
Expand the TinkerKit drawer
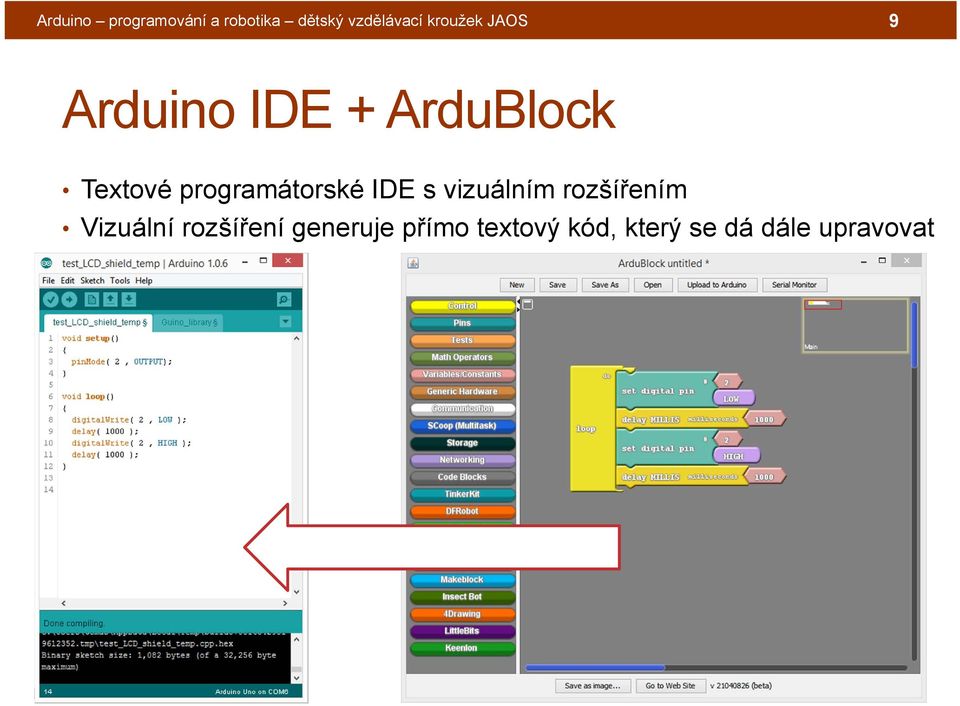462,494
